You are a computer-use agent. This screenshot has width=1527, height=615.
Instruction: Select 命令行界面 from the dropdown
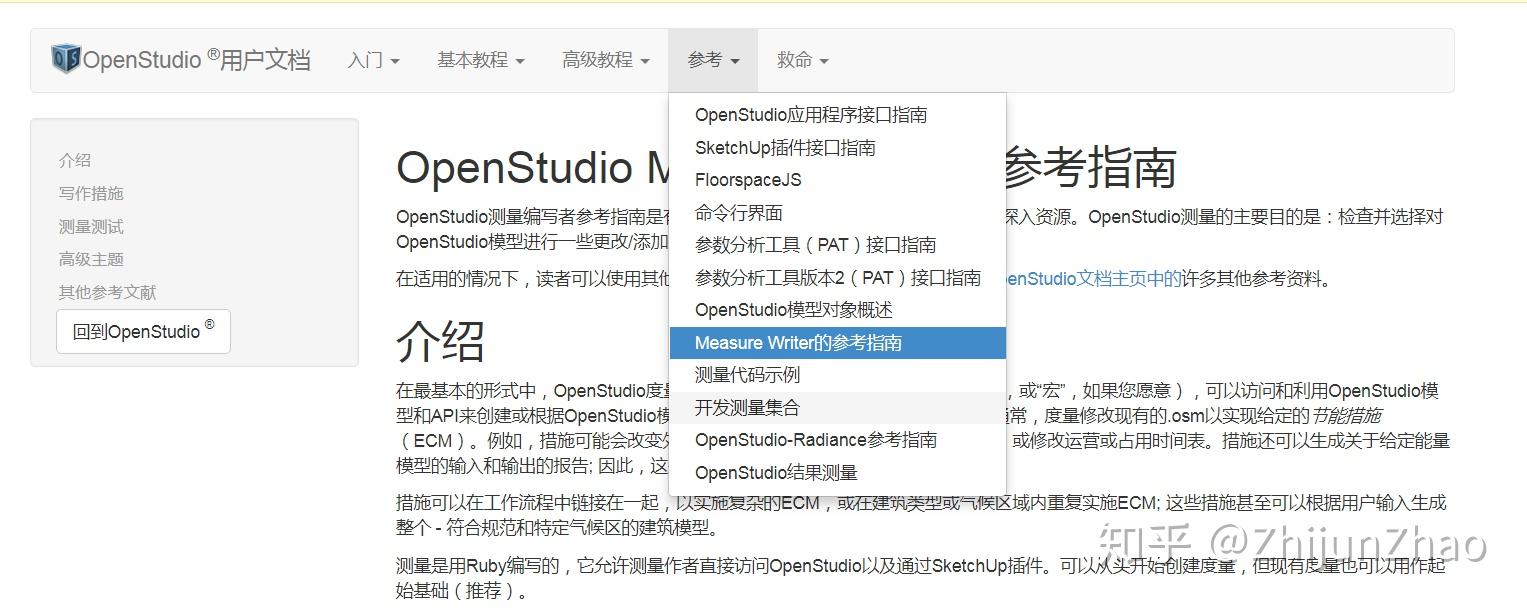click(x=737, y=212)
